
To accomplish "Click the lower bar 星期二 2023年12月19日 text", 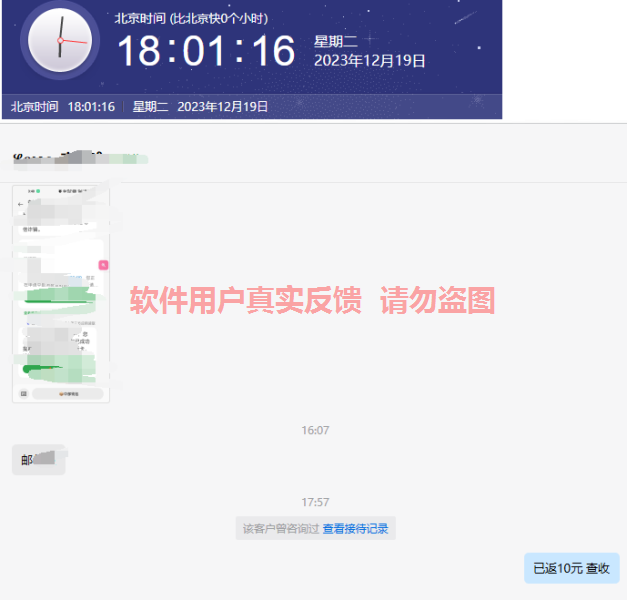I will (x=200, y=107).
